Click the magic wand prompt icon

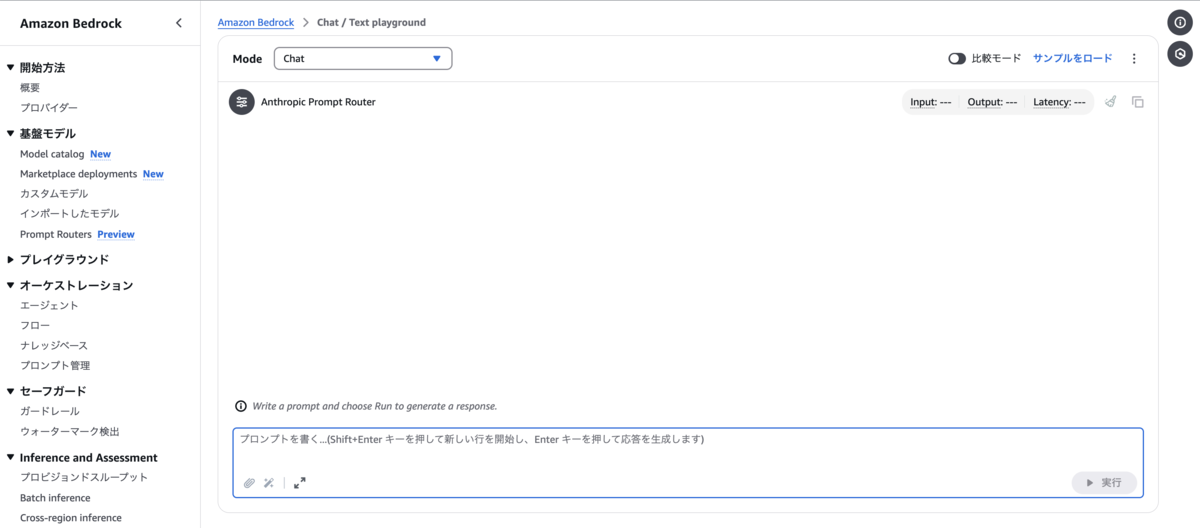pos(269,482)
